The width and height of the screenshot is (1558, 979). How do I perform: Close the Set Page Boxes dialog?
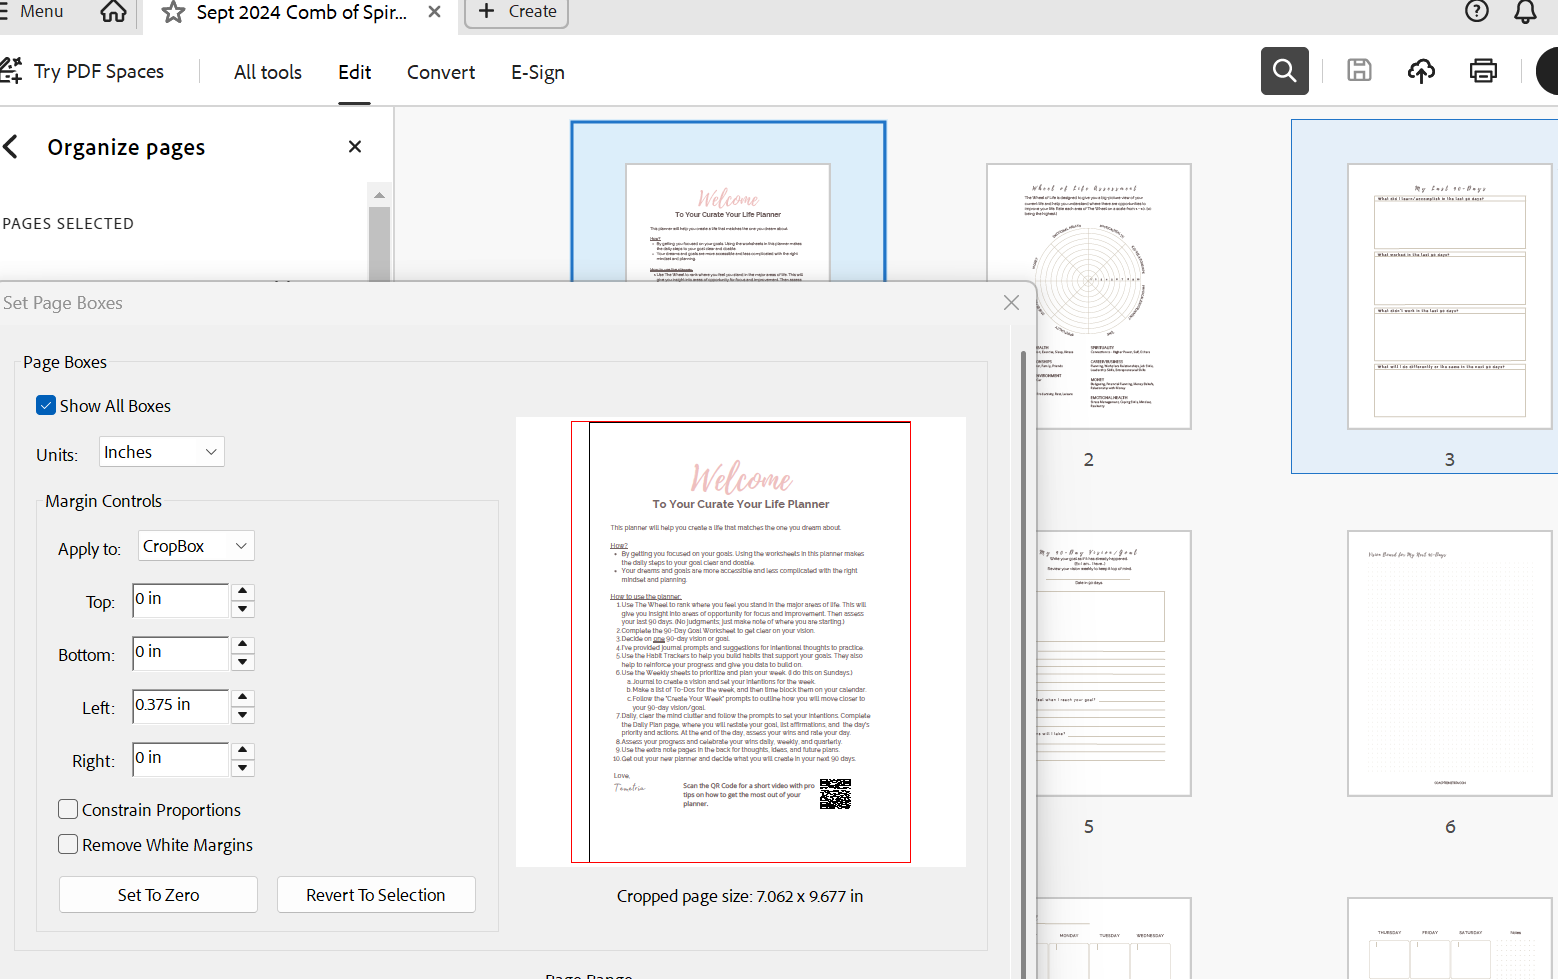point(1011,303)
